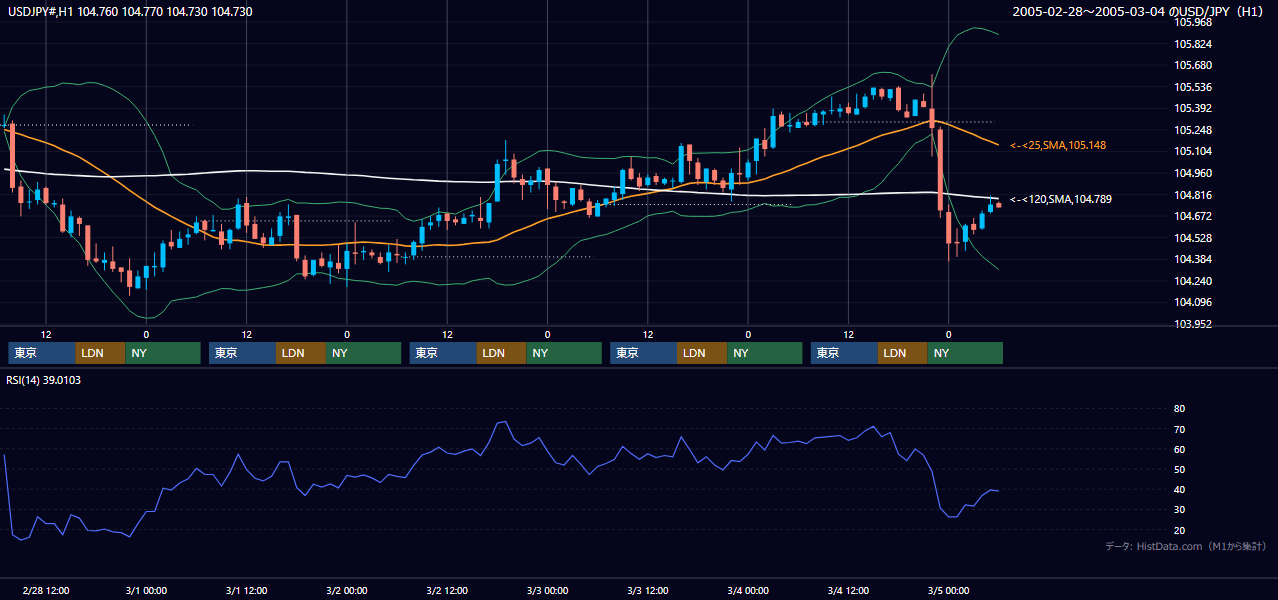
Task: Click the 104.528 price axis label
Action: click(1193, 238)
